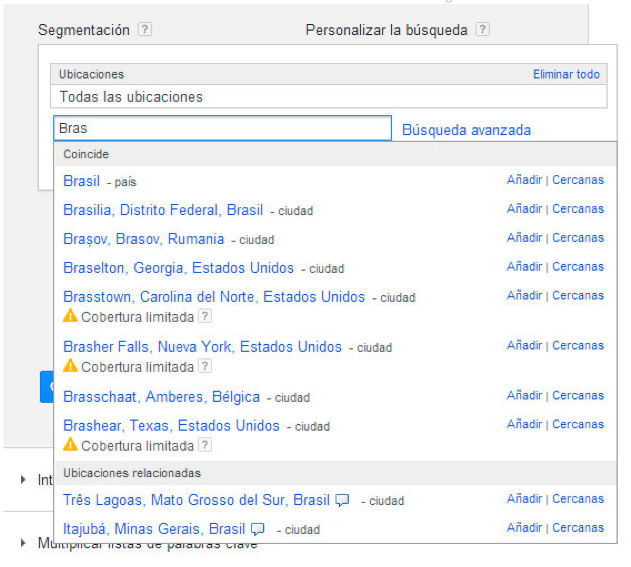Image resolution: width=631 pixels, height=567 pixels.
Task: Click the help icon next to Segmentación
Action: (145, 30)
